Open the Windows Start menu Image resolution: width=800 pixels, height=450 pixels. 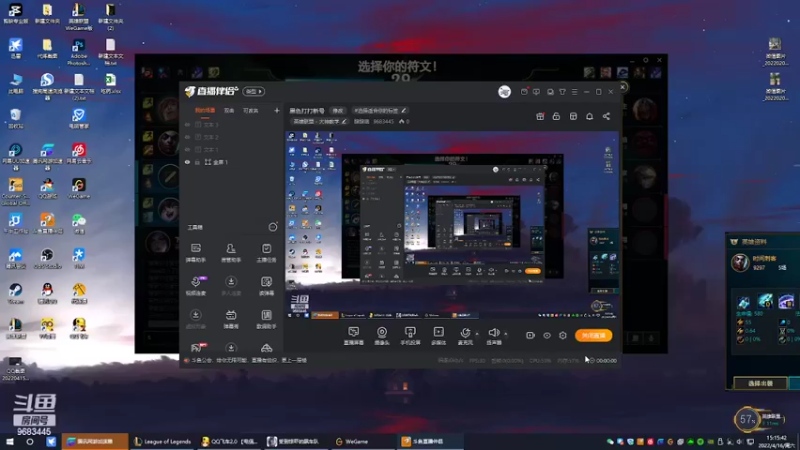click(x=10, y=441)
